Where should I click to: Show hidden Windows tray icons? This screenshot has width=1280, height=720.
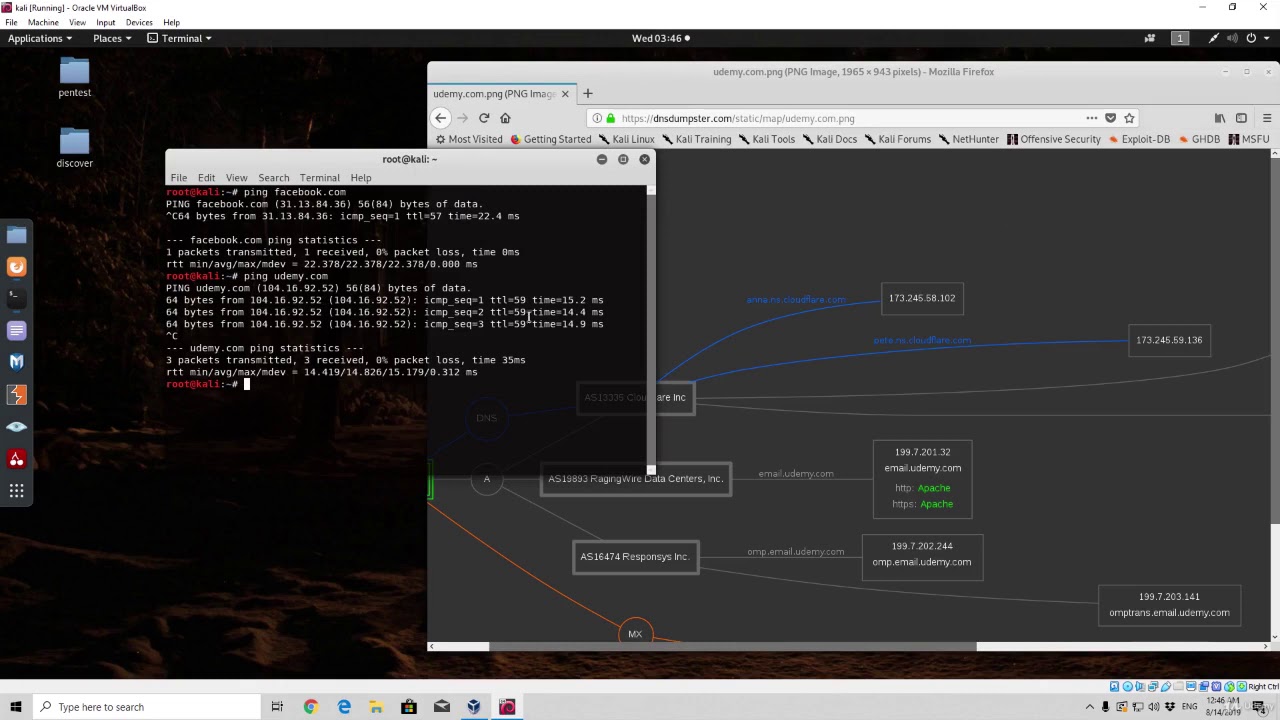pyautogui.click(x=1090, y=707)
